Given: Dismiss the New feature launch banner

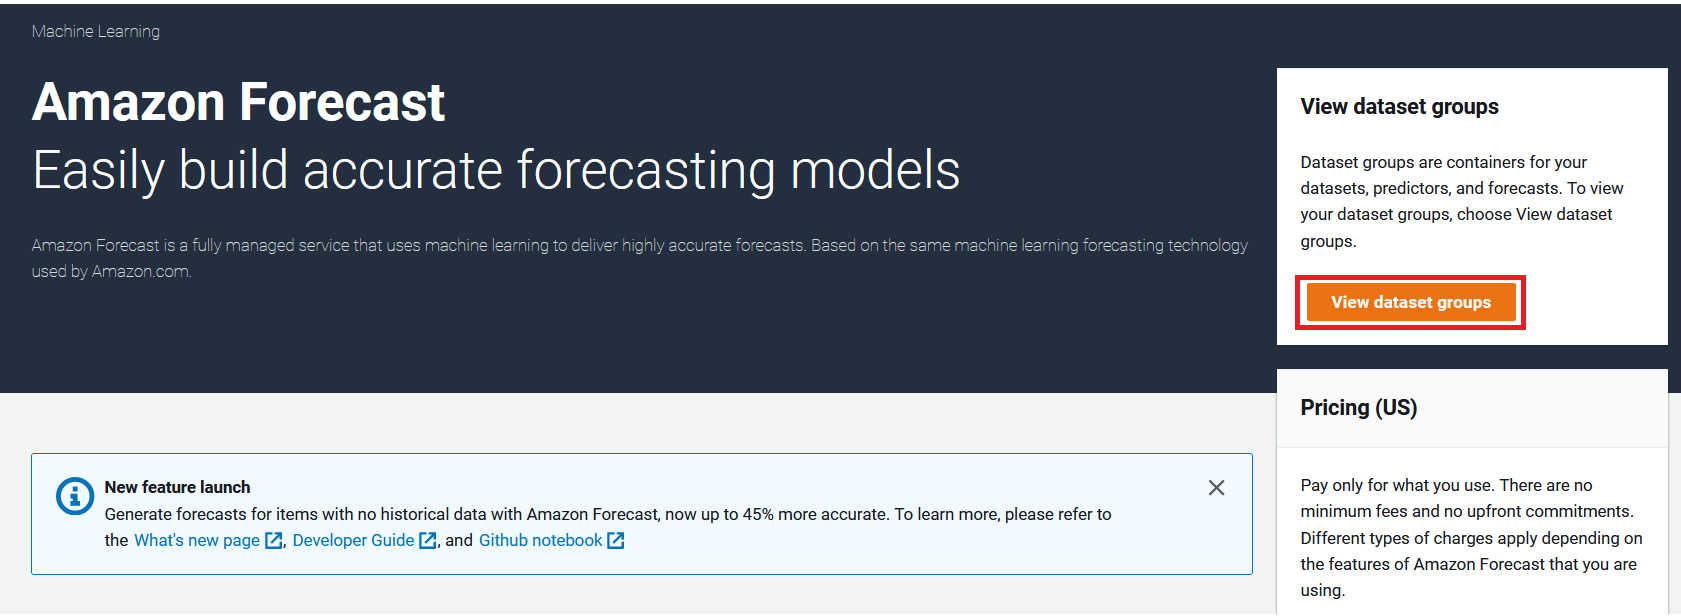Looking at the screenshot, I should point(1216,488).
